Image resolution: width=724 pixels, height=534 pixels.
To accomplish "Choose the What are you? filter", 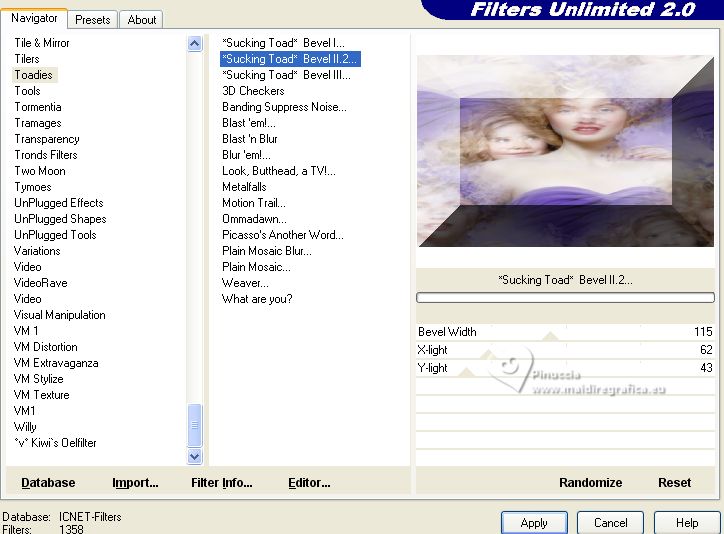I will tap(257, 299).
